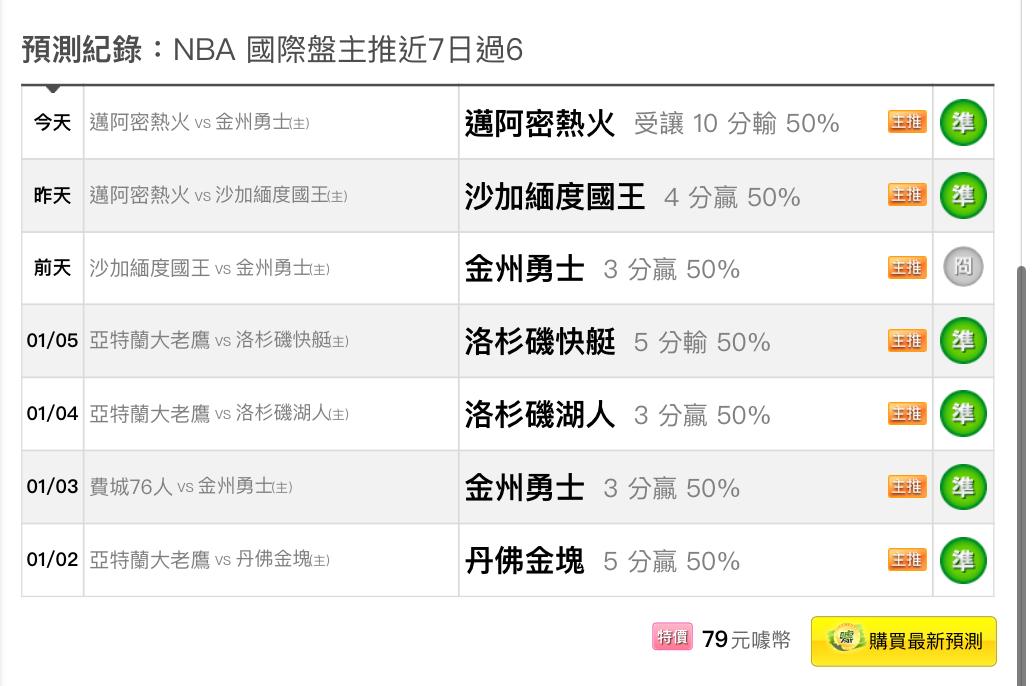
Task: Click 主推 tag on 邁阿密熱火 prediction
Action: 907,121
